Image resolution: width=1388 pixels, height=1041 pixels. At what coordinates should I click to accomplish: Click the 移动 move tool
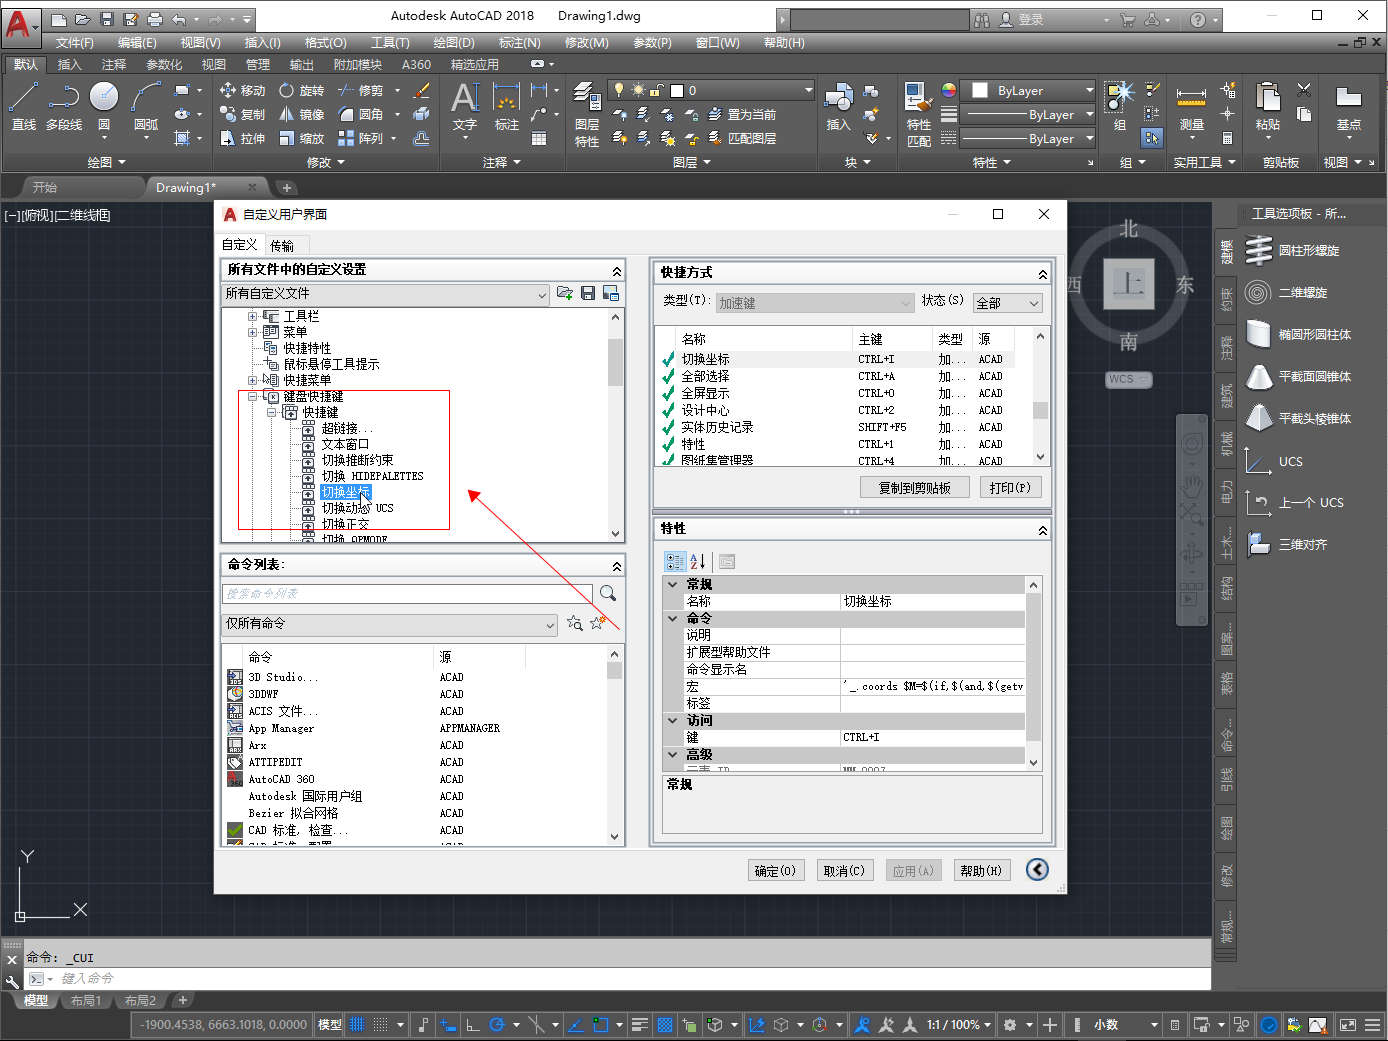(243, 90)
